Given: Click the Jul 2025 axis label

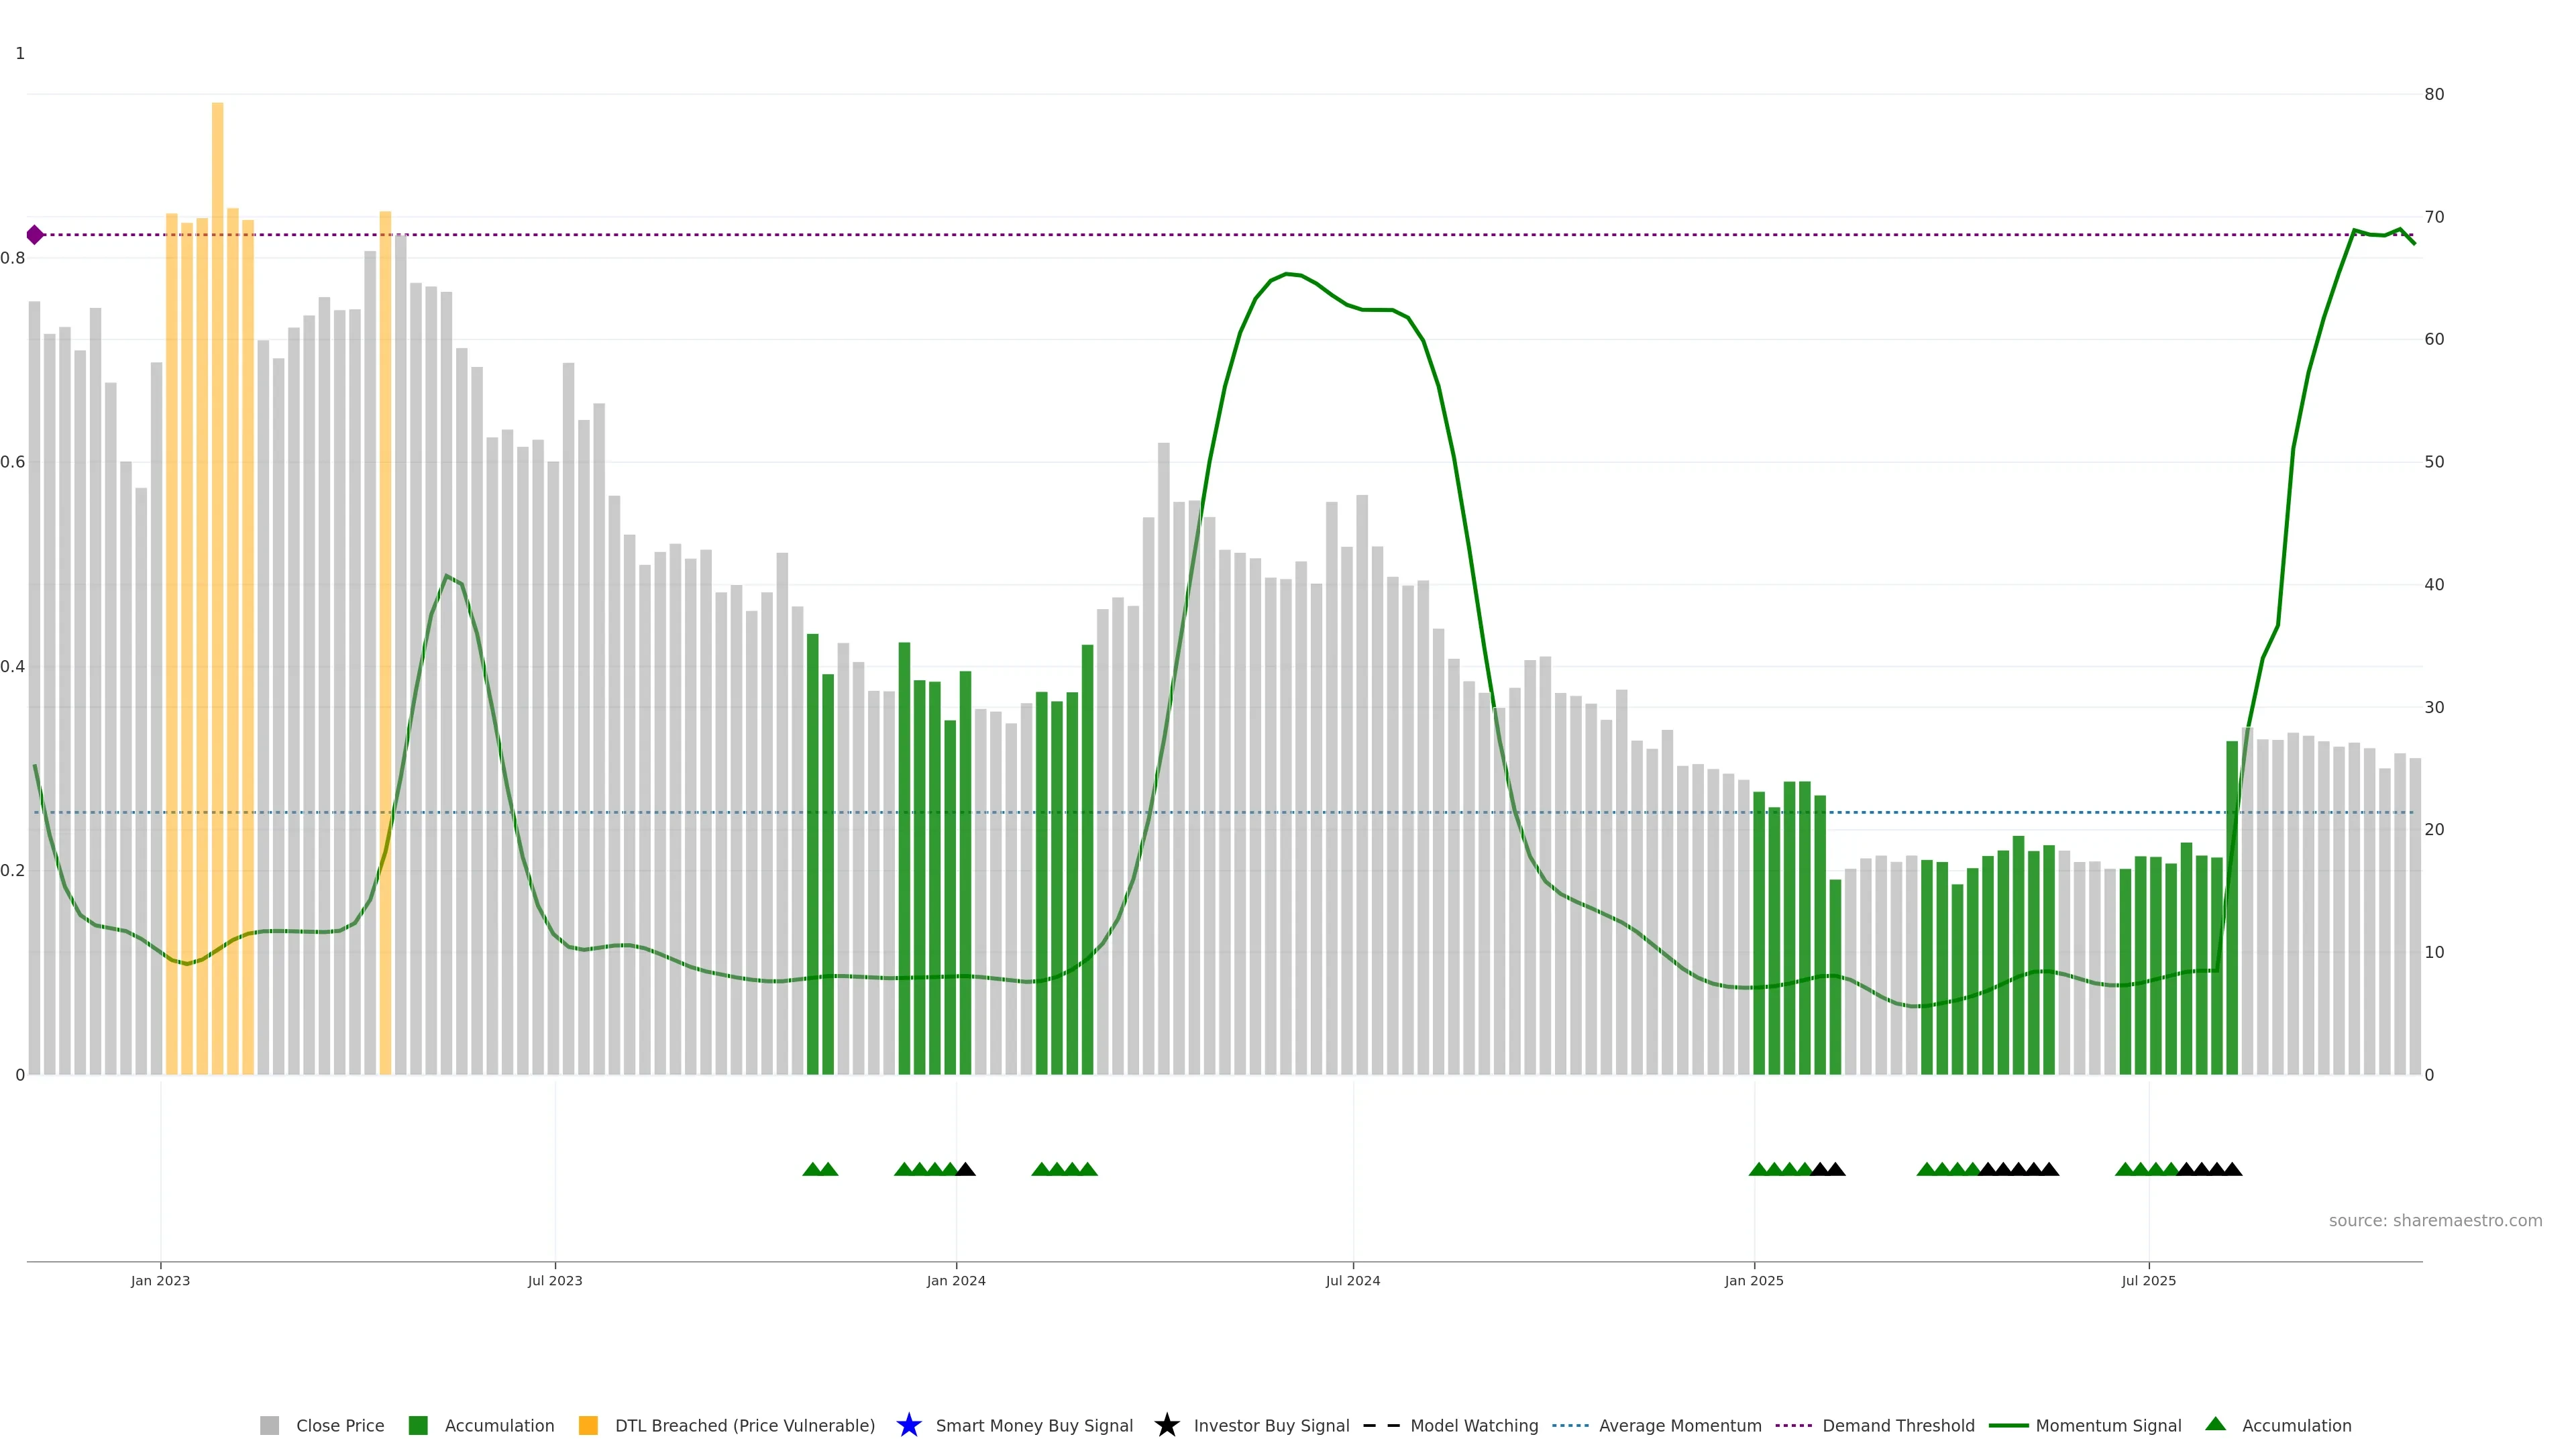Looking at the screenshot, I should [x=2148, y=1280].
